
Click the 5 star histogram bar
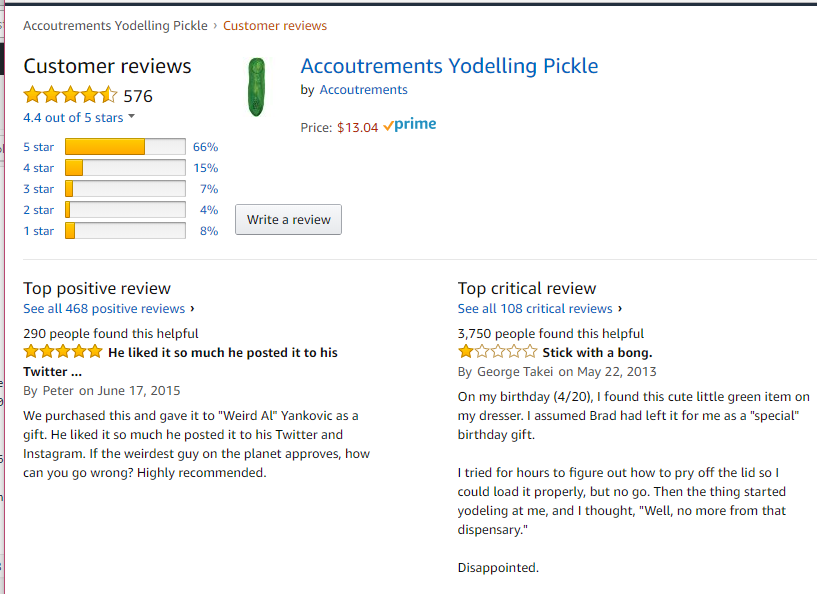pos(125,147)
